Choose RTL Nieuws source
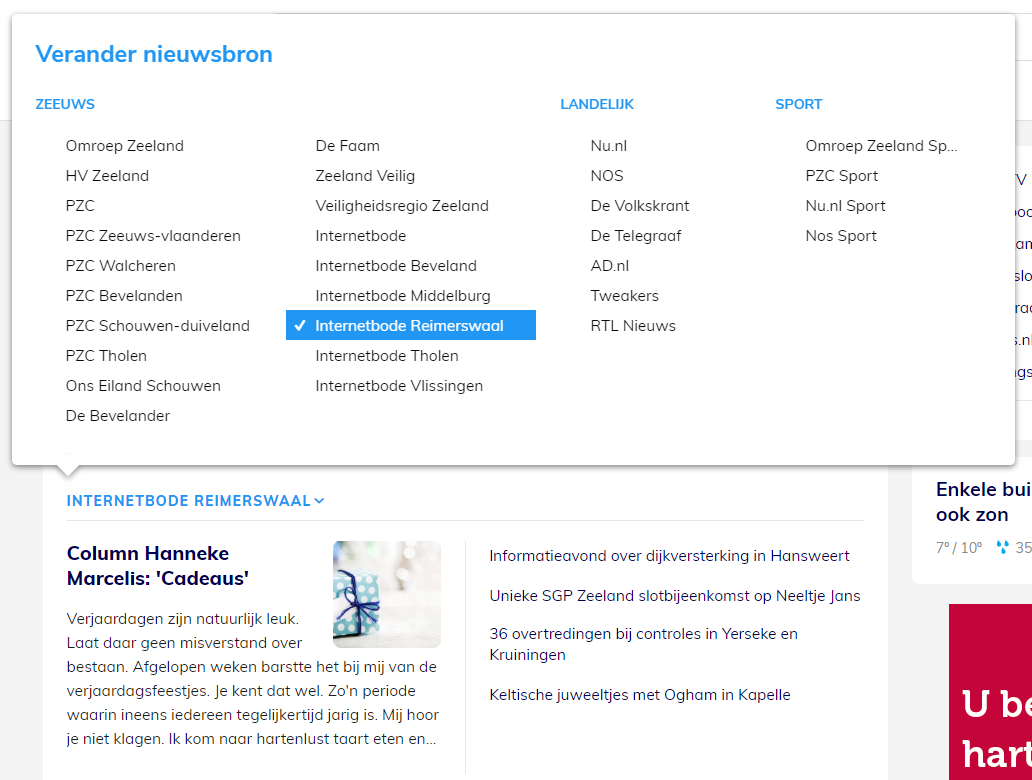The width and height of the screenshot is (1032, 780). (x=633, y=325)
